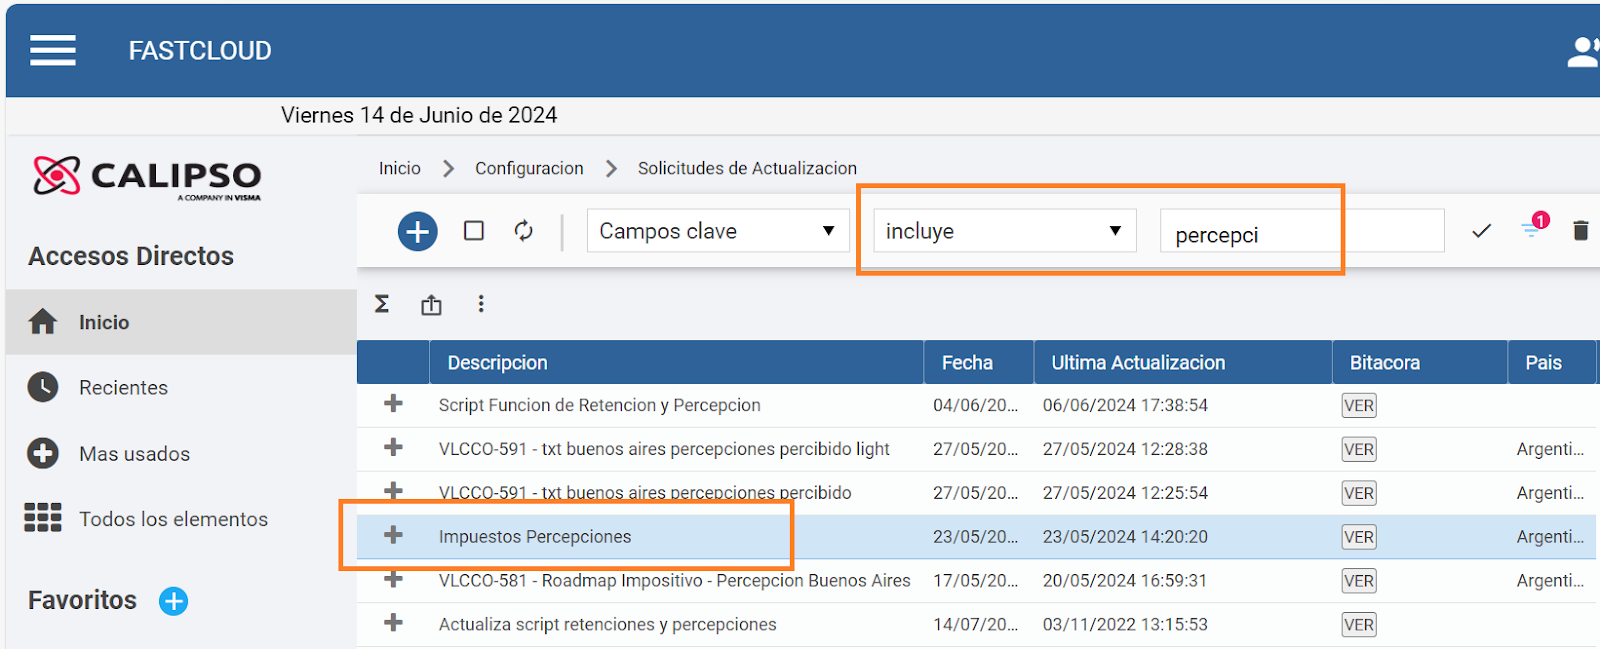Click the plus circle icon beside Mas usados
The width and height of the screenshot is (1600, 649).
point(43,453)
